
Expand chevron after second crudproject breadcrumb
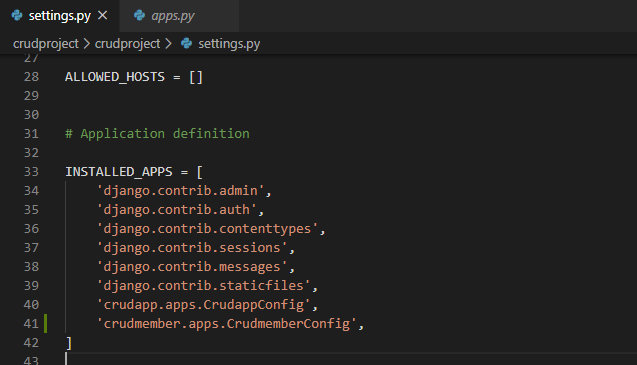tap(168, 43)
